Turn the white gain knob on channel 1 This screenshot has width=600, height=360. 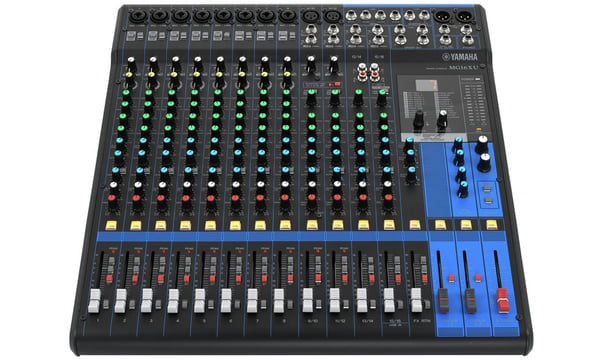point(131,63)
